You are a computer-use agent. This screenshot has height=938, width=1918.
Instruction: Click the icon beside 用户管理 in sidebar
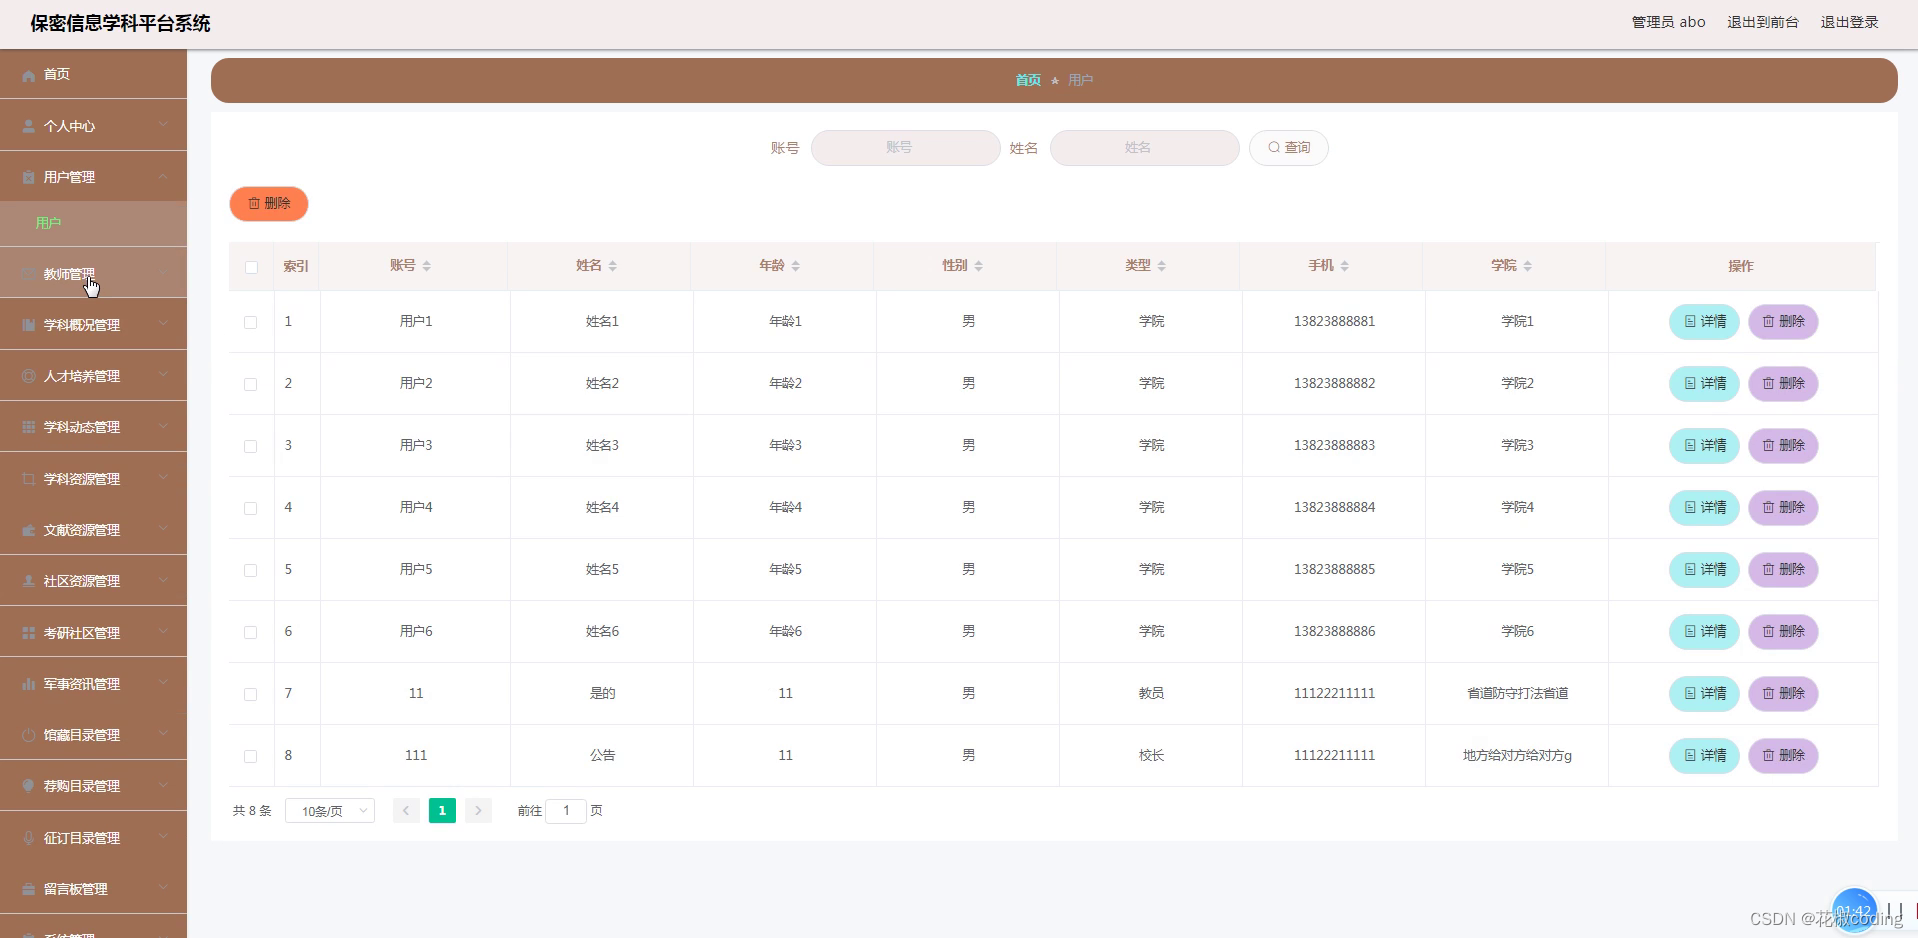tap(28, 177)
